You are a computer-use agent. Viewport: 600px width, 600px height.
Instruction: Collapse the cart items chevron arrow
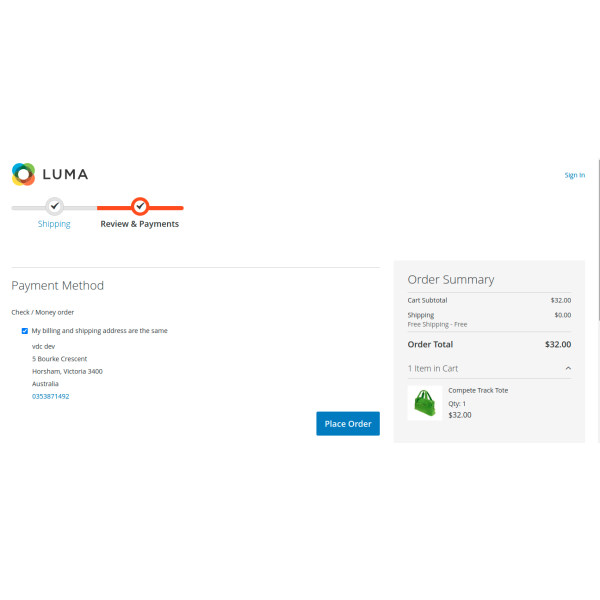click(x=568, y=368)
